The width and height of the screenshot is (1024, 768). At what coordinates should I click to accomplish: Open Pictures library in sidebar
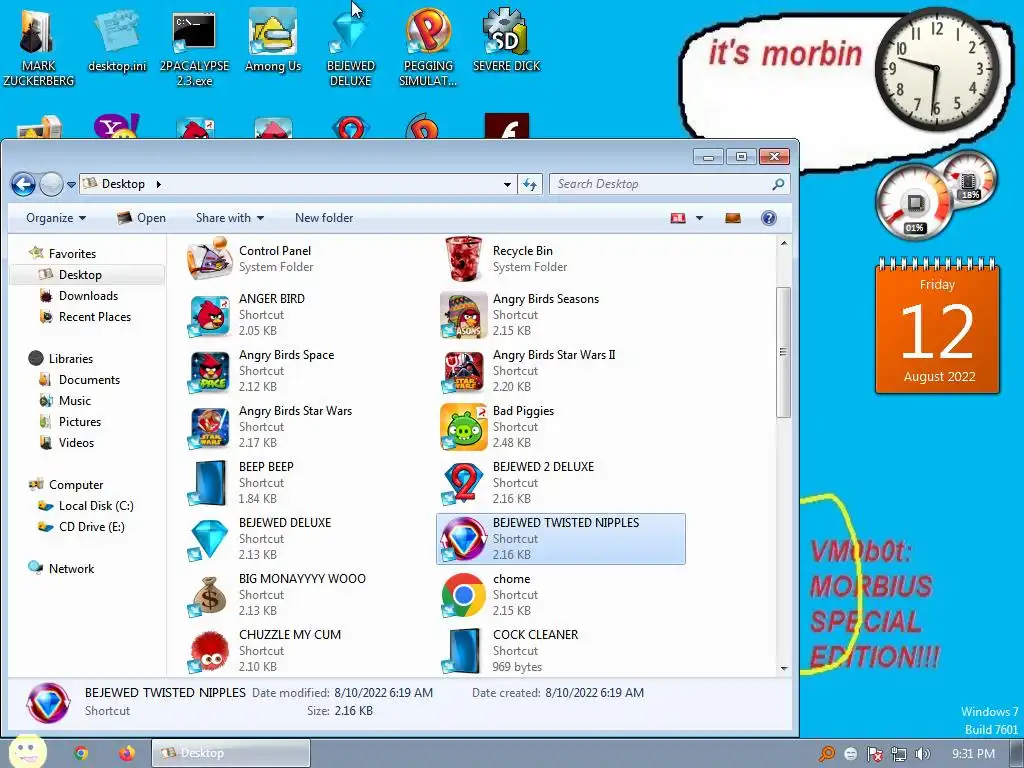[80, 421]
